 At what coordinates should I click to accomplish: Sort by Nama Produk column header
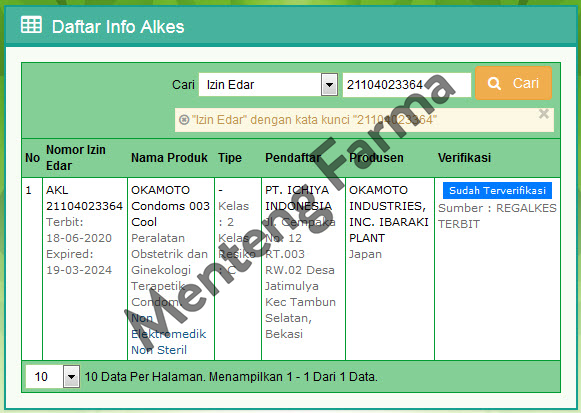tap(169, 158)
